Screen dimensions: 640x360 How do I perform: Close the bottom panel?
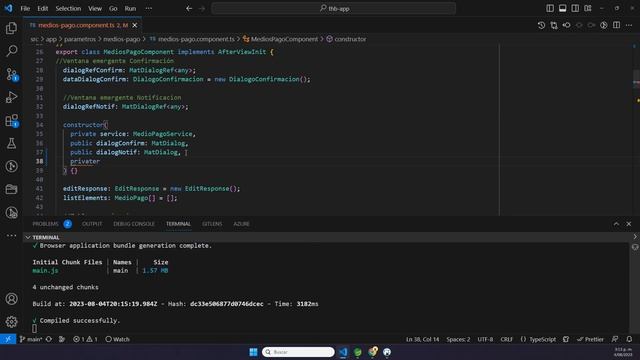pyautogui.click(x=629, y=224)
